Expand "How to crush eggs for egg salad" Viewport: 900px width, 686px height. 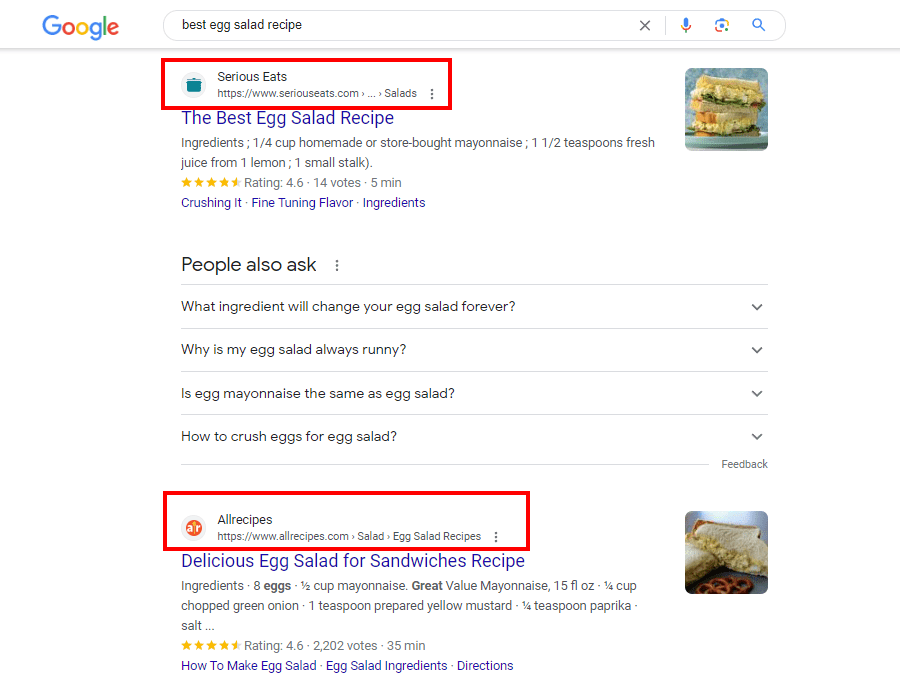(757, 437)
